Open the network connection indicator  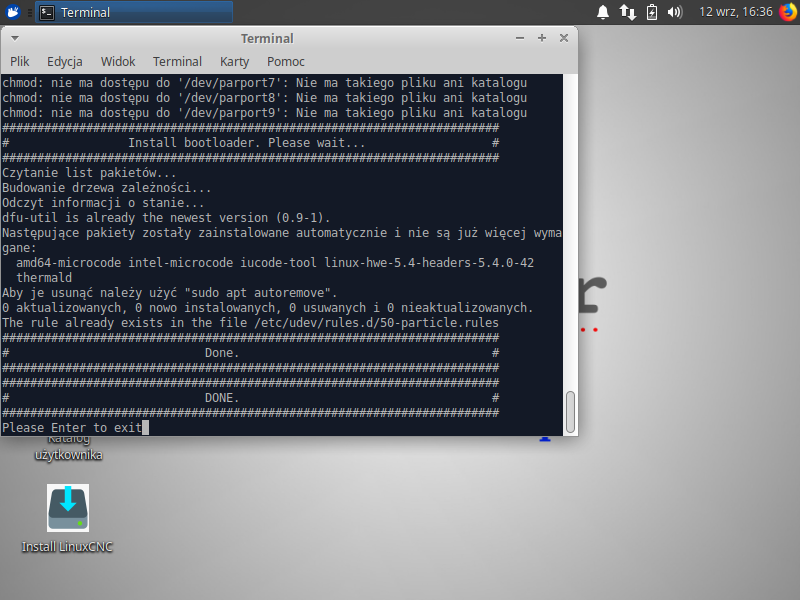(x=628, y=12)
